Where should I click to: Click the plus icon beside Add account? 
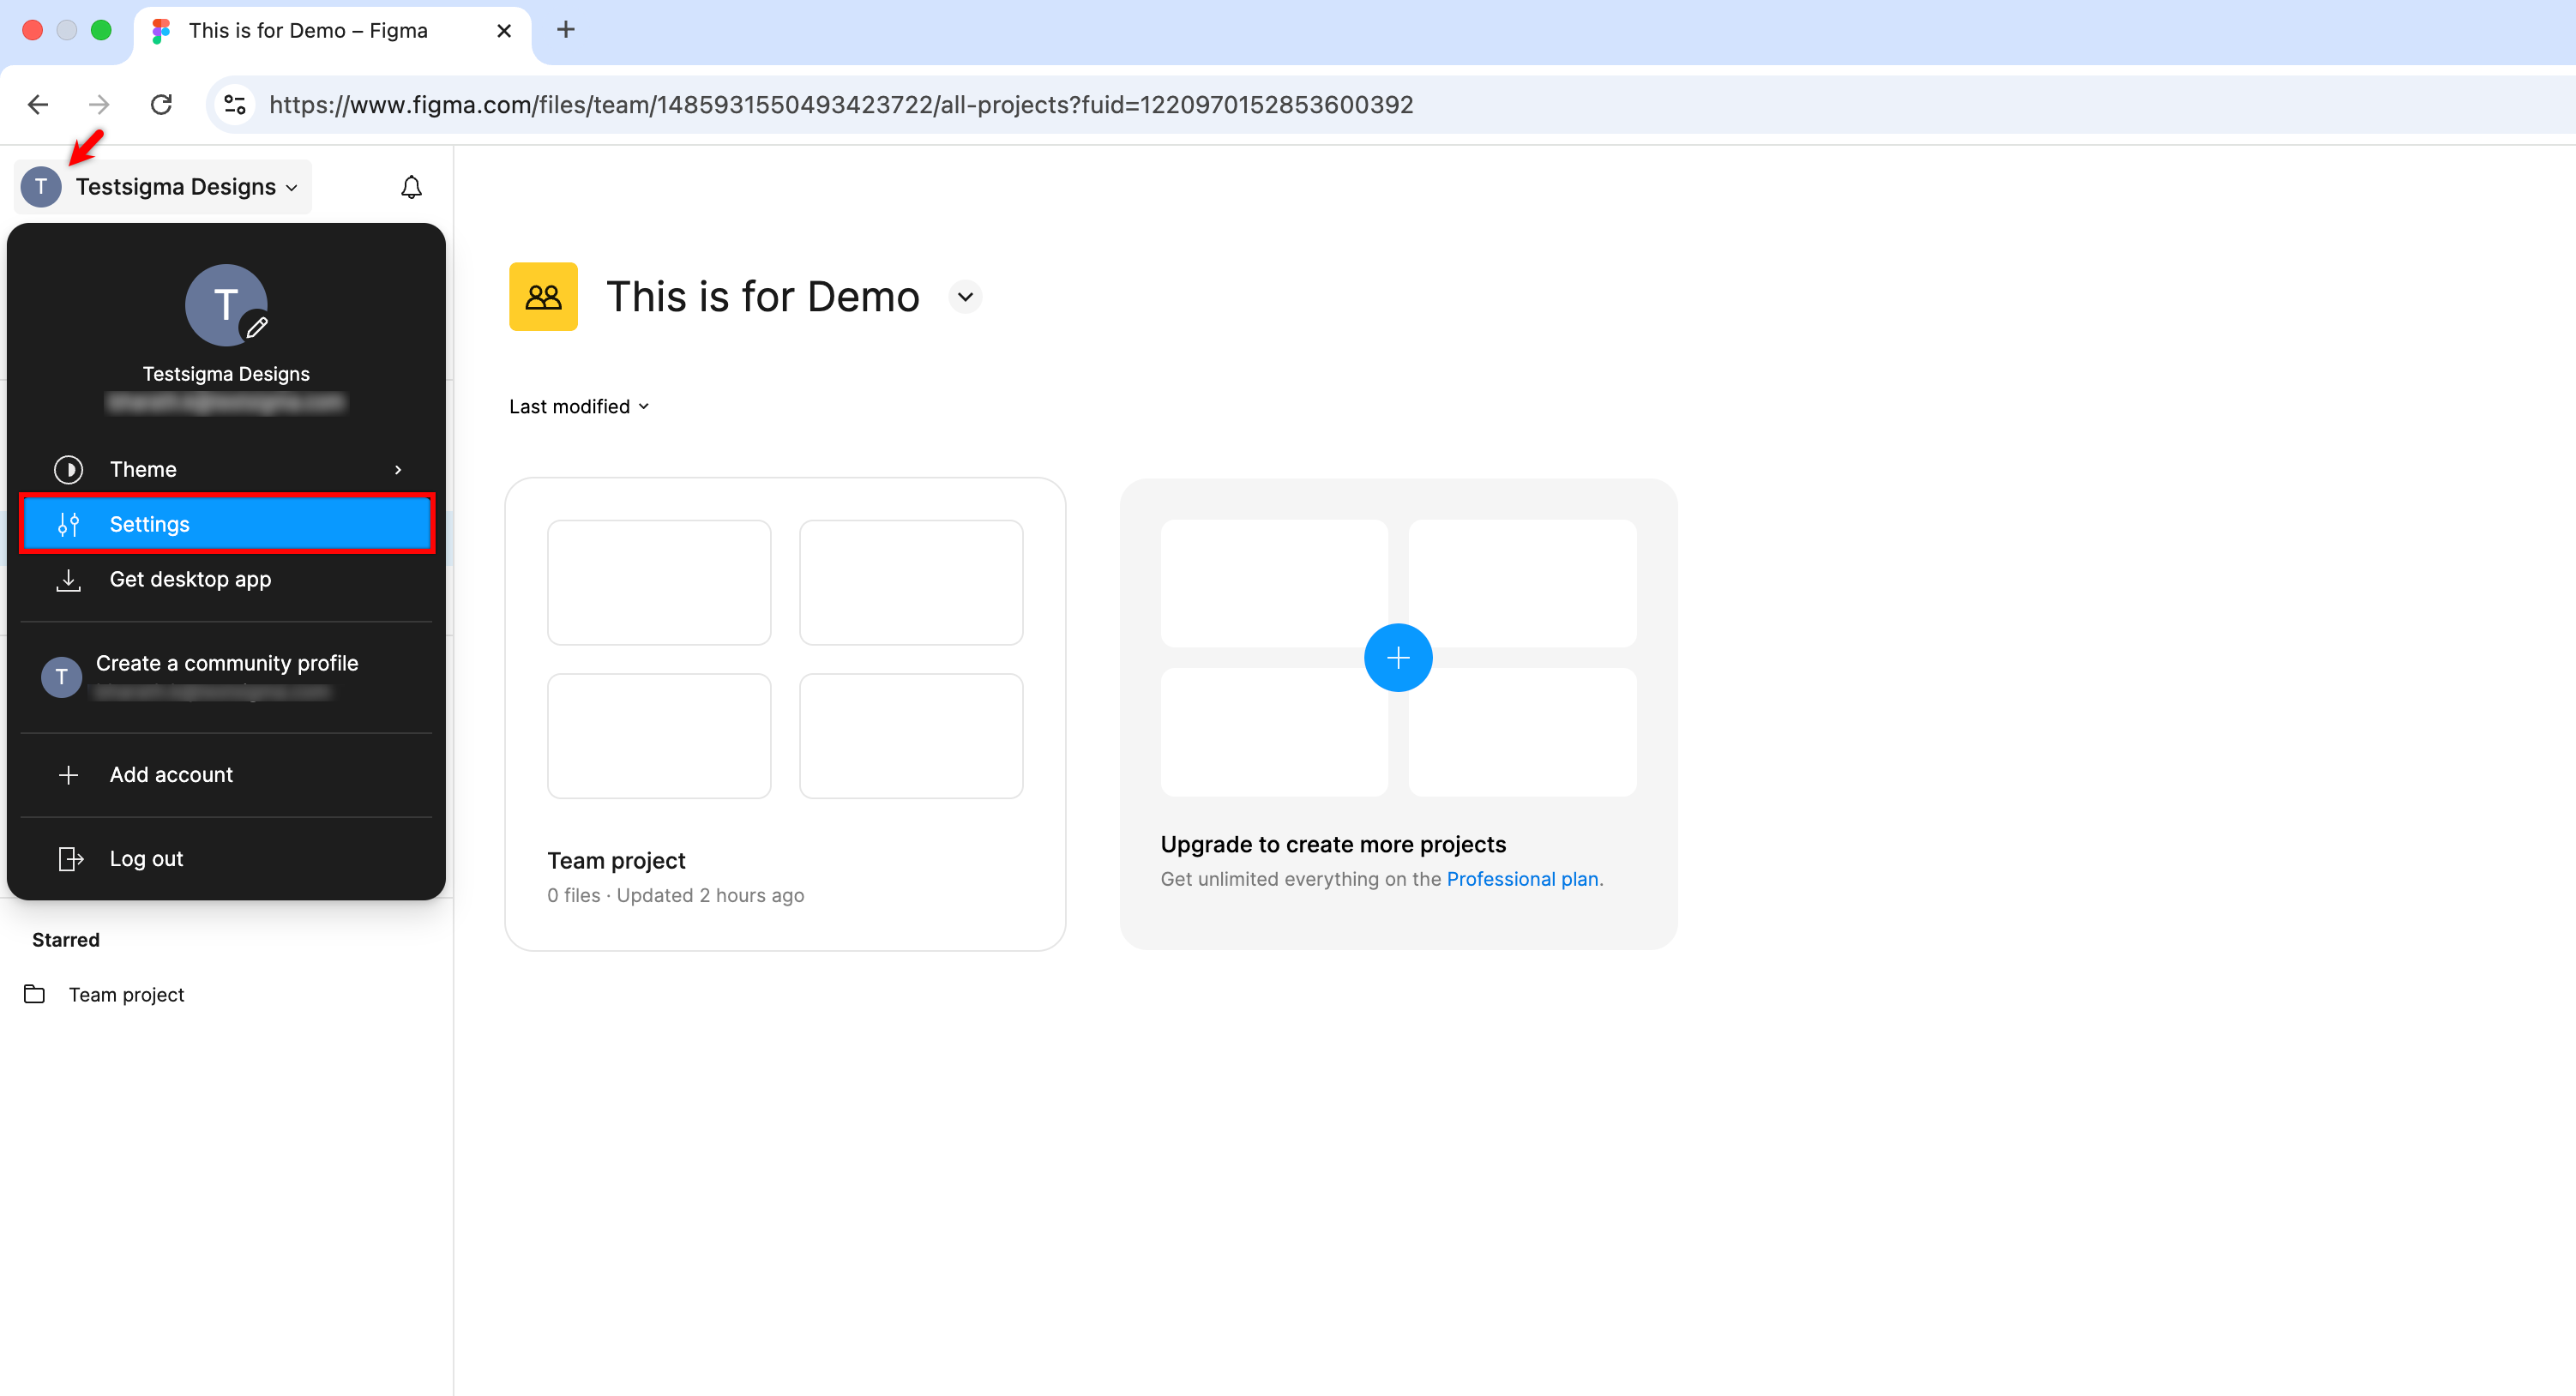point(68,774)
